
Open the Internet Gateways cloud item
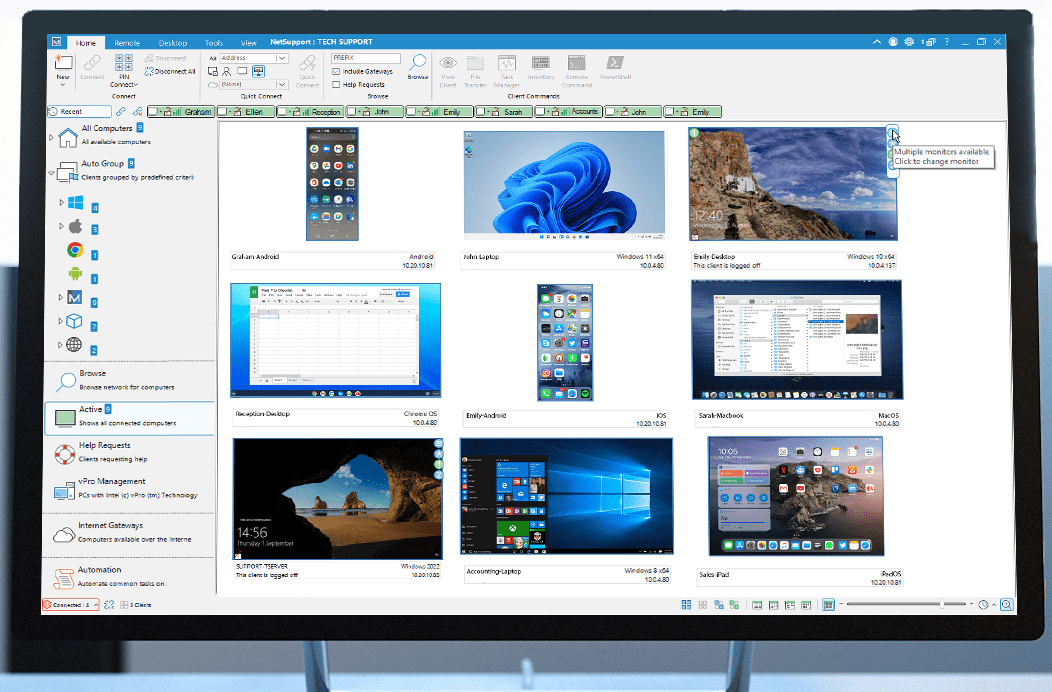pyautogui.click(x=65, y=534)
